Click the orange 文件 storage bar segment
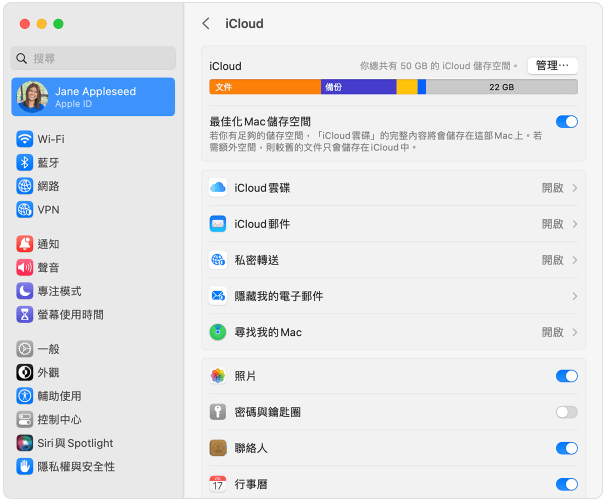Image resolution: width=606 pixels, height=502 pixels. (265, 87)
